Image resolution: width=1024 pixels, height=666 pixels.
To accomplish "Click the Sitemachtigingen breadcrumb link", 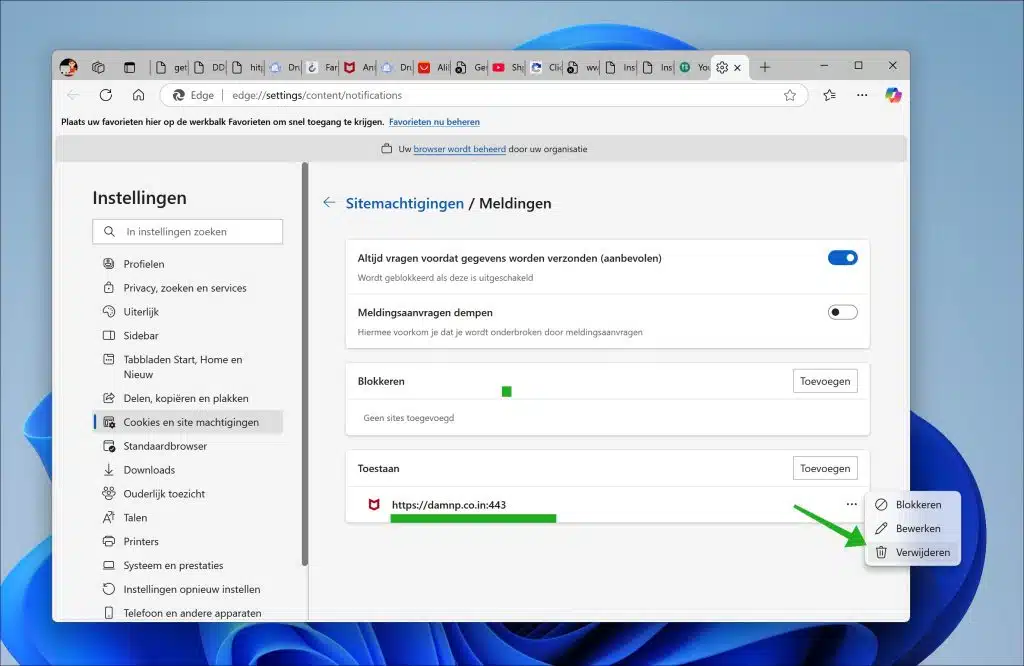I will (x=404, y=203).
